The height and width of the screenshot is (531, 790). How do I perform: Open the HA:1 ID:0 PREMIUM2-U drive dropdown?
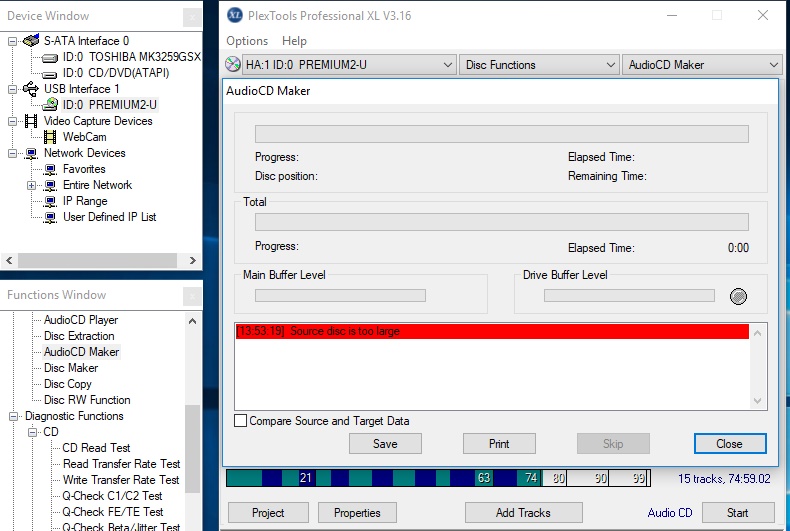click(x=349, y=64)
